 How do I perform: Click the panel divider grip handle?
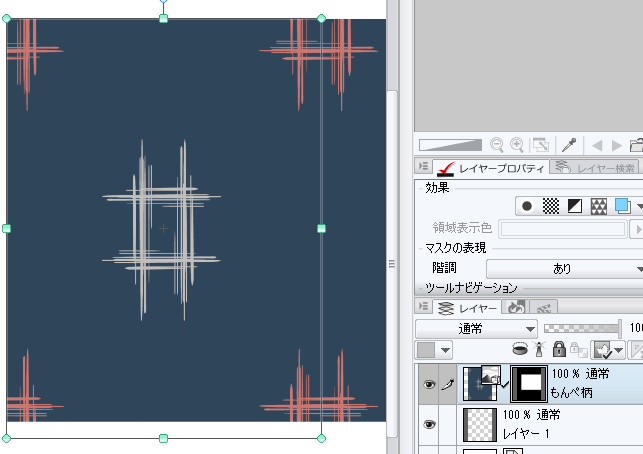point(392,264)
